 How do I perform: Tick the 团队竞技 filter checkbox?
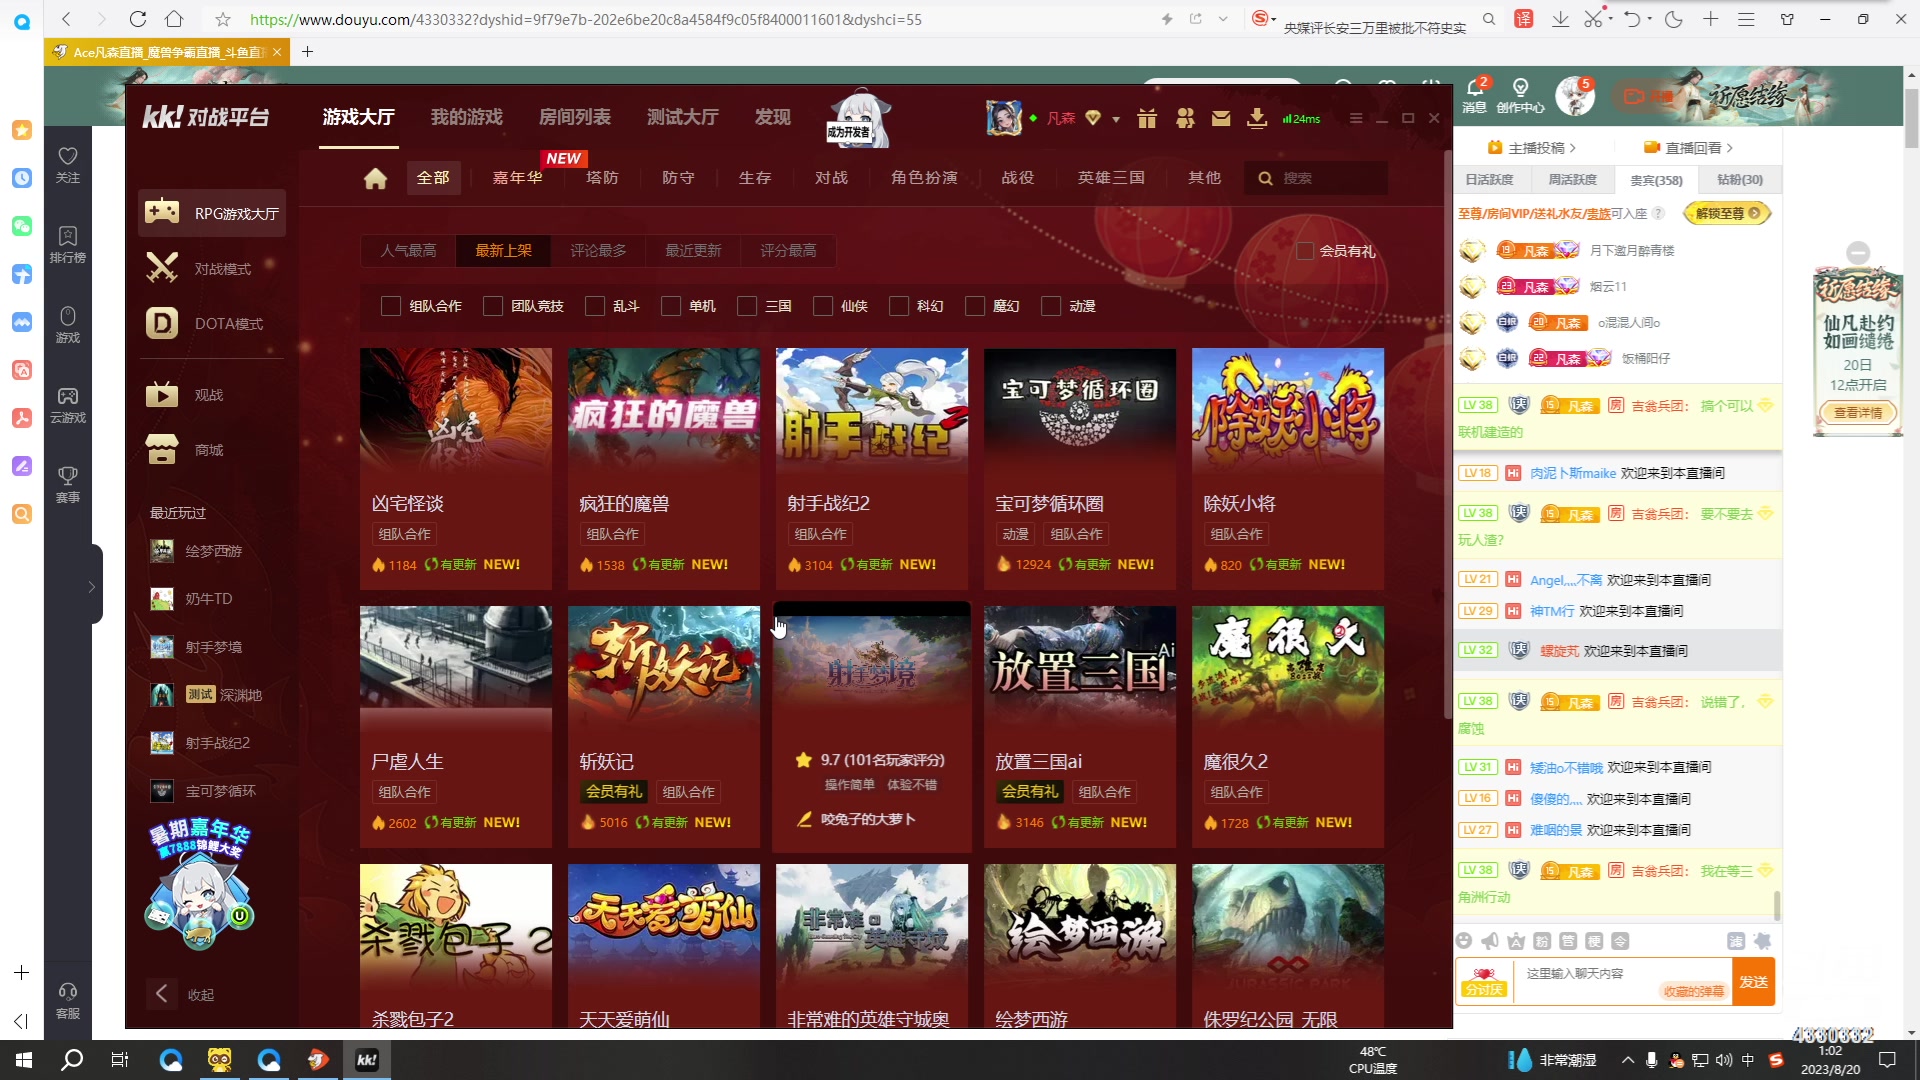[x=493, y=306]
